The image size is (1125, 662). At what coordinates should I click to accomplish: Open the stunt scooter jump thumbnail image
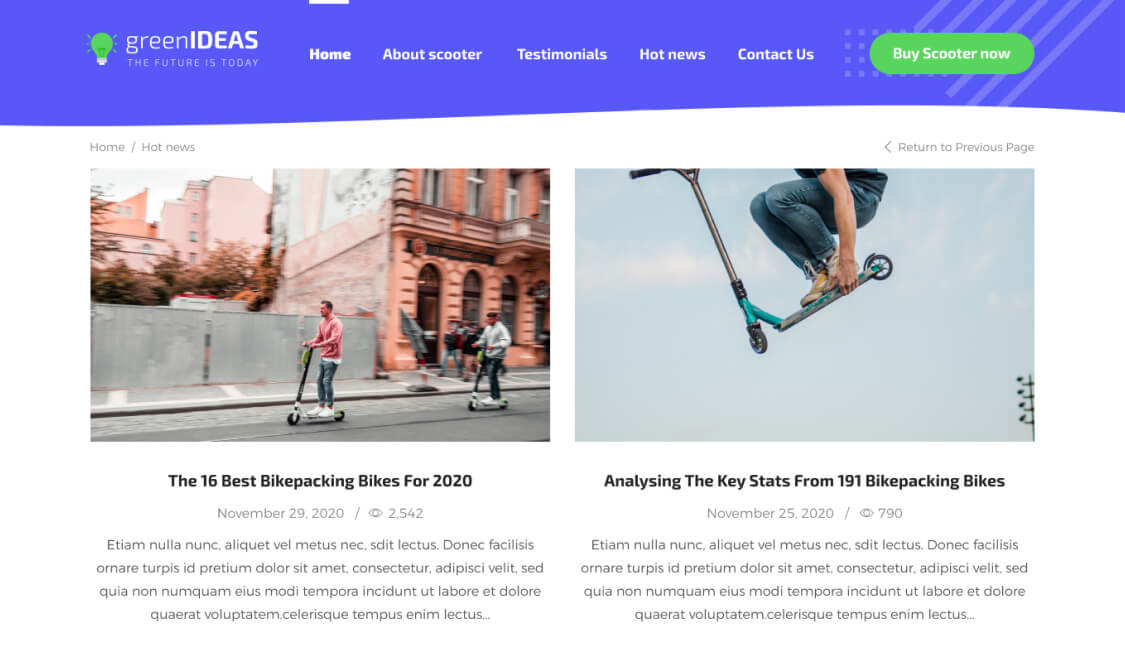pos(804,305)
